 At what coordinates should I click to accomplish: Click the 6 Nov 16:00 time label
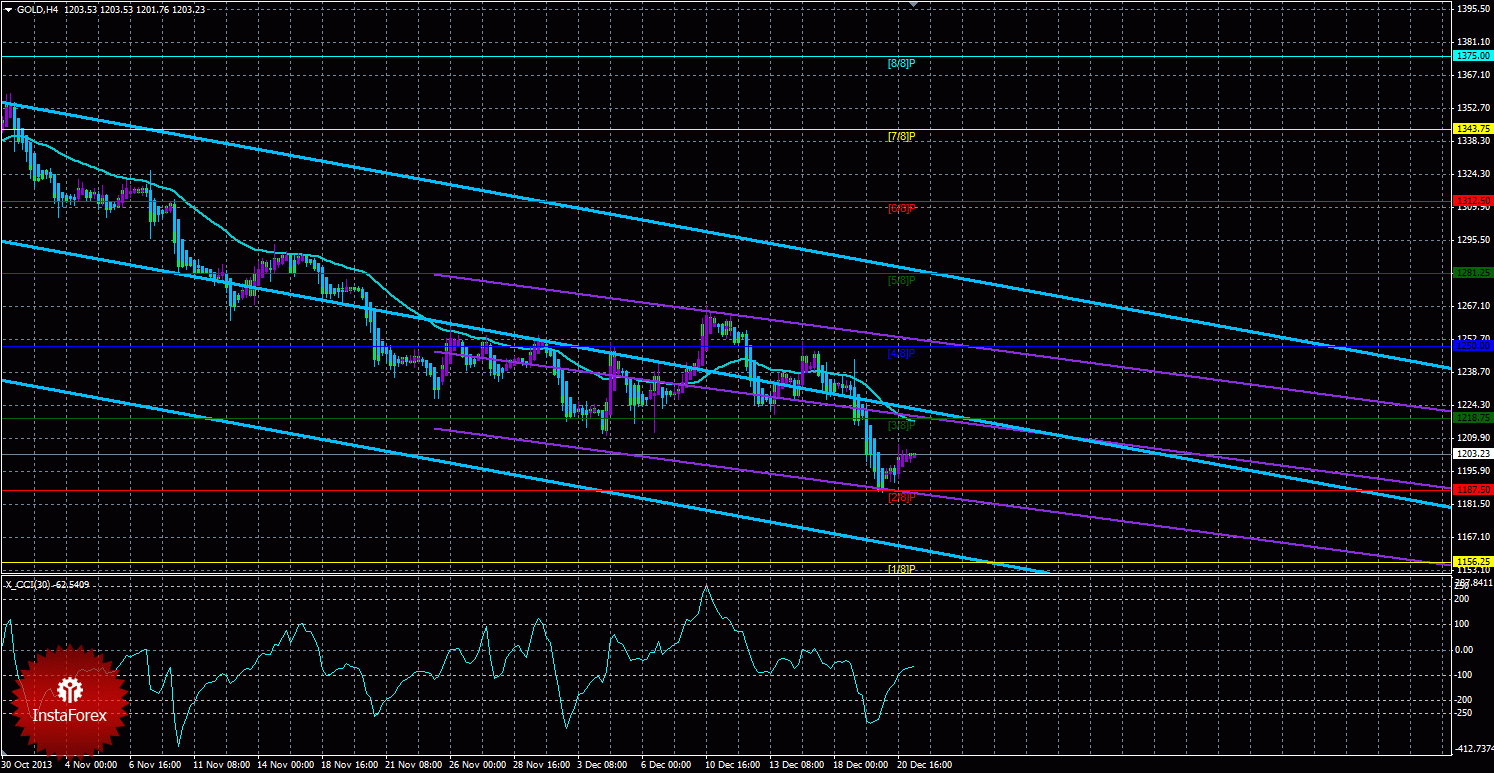154,765
